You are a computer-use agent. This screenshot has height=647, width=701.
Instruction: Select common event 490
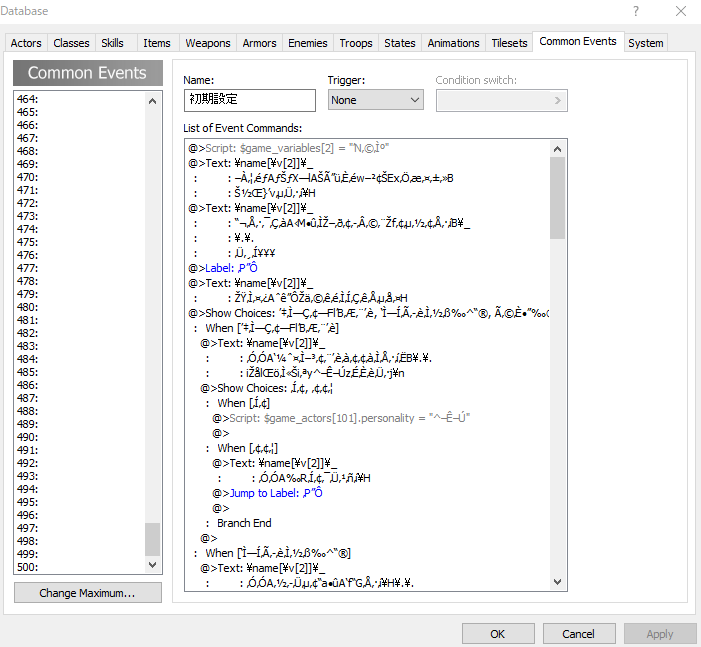pos(80,437)
